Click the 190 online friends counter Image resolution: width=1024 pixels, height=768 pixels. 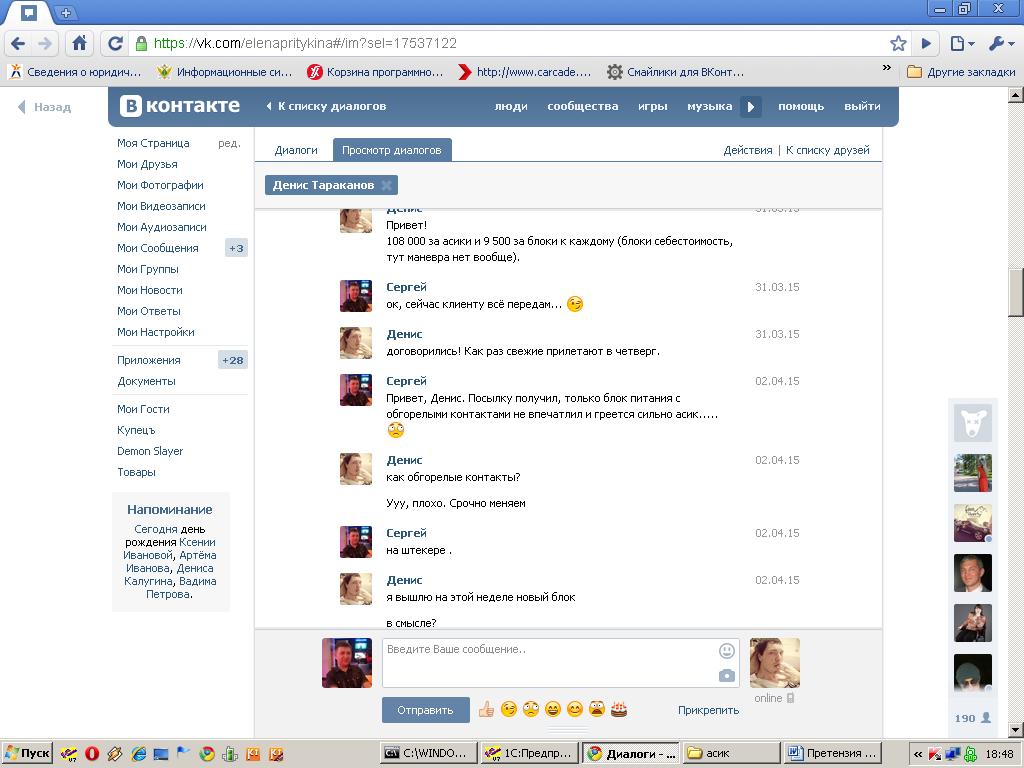coord(972,718)
